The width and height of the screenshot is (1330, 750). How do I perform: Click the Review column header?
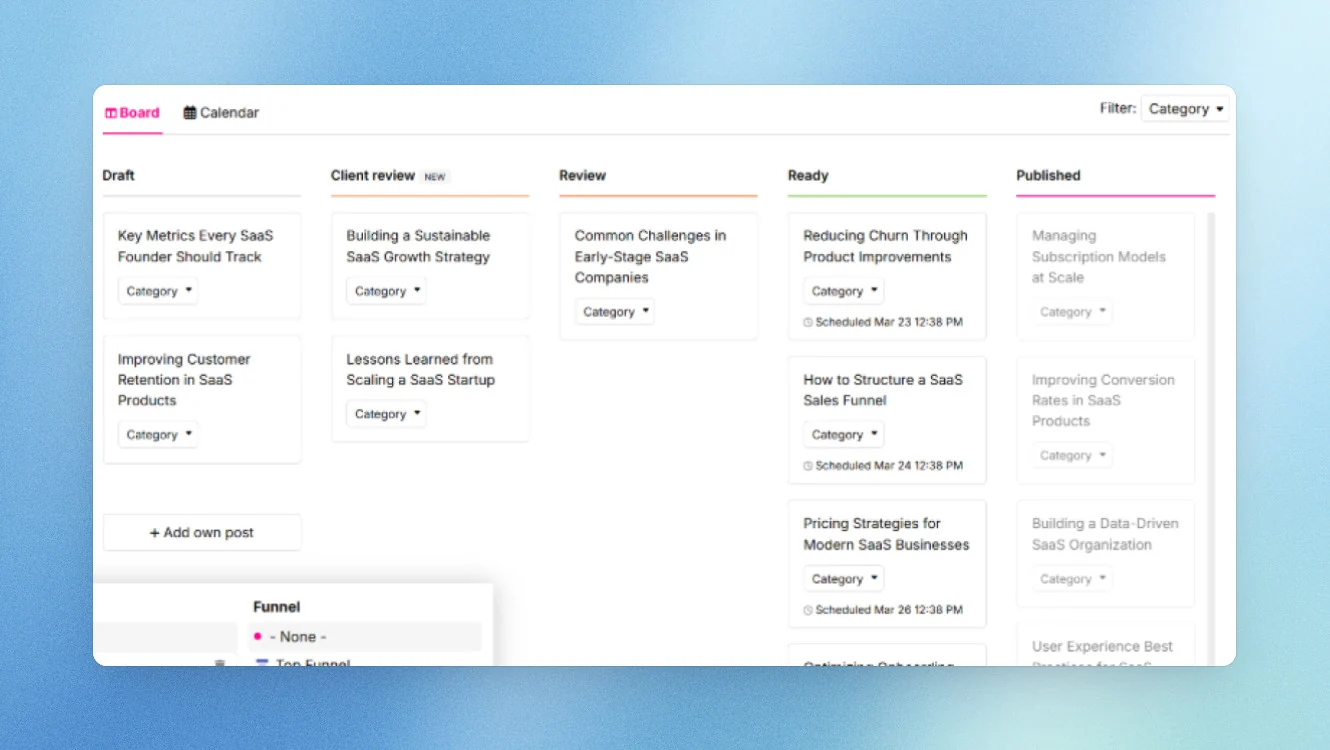point(582,175)
